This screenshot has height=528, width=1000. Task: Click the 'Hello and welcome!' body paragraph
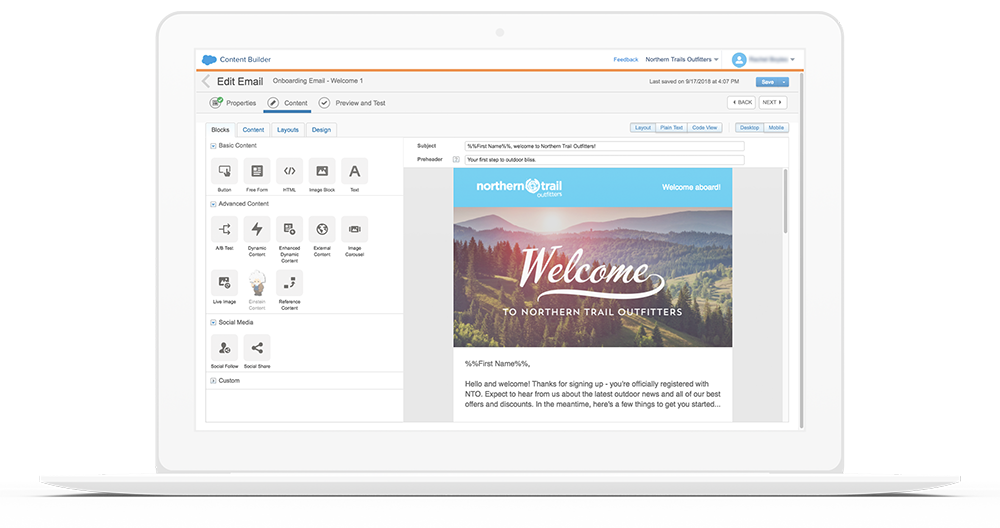(592, 394)
